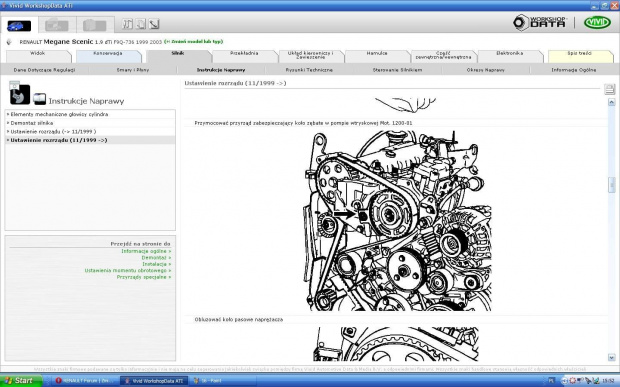Click the Zmień model lub typ link
Screen dimensions: 620x387
pos(193,41)
